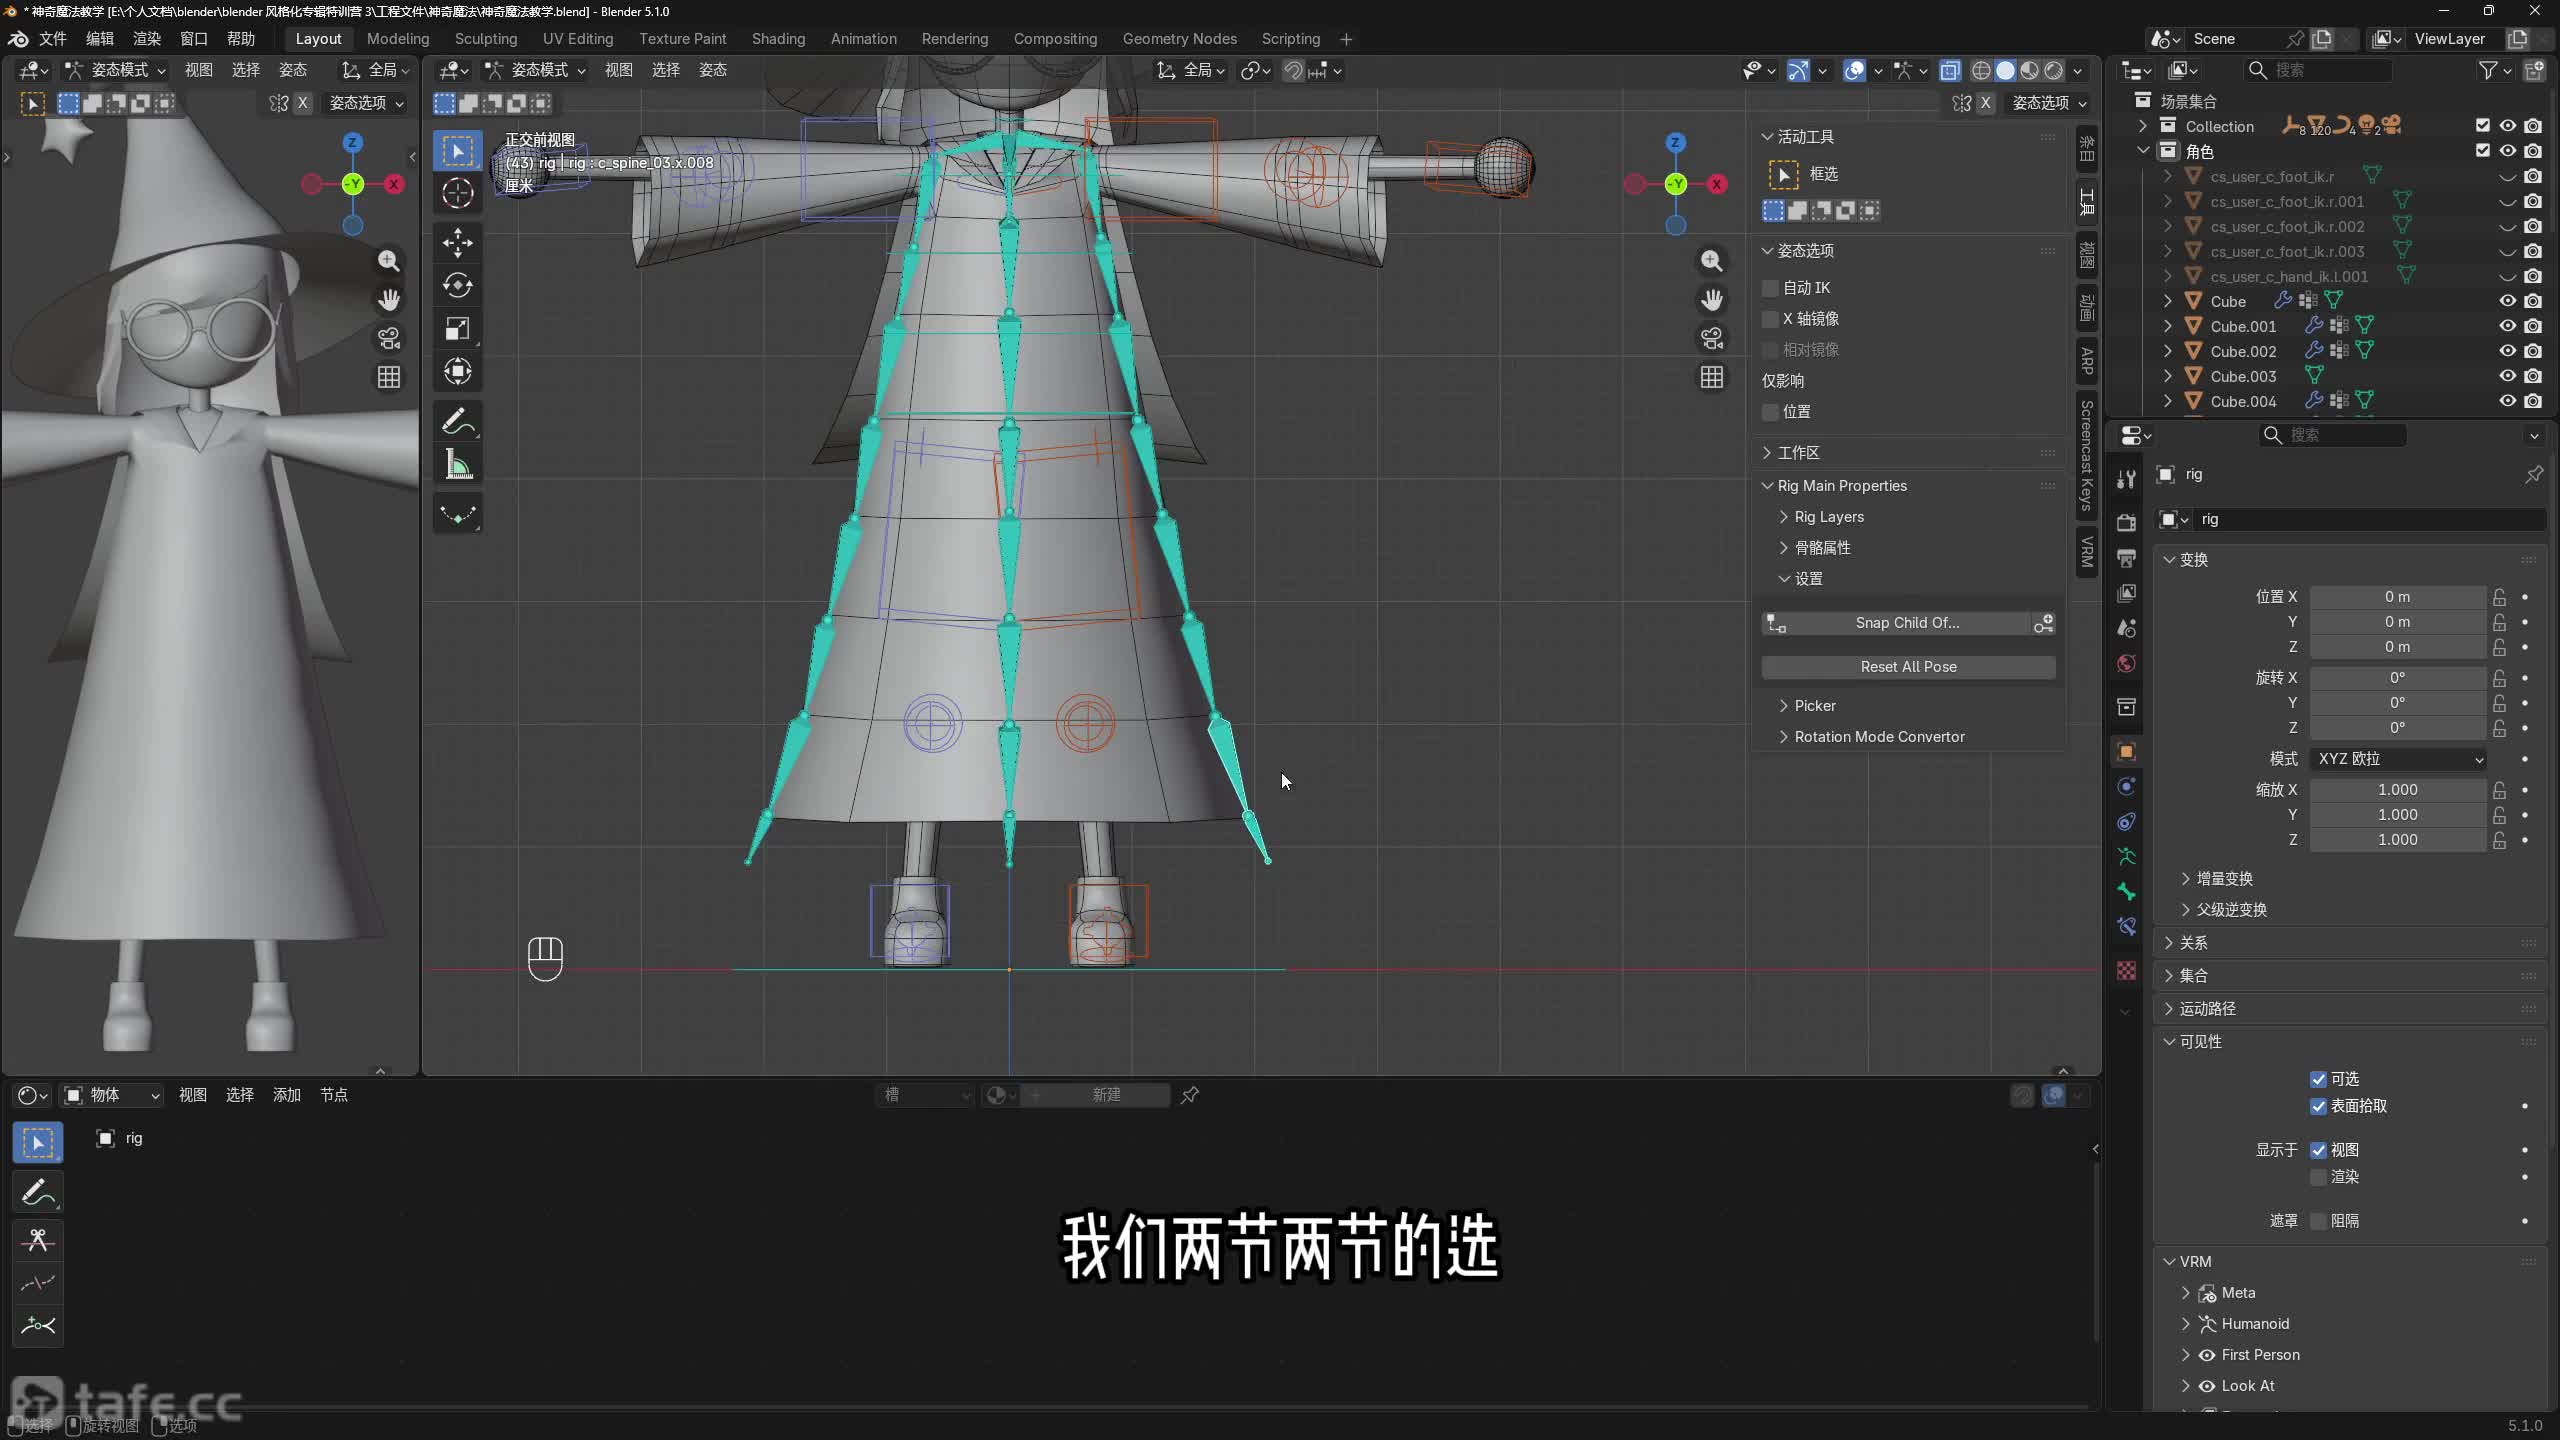Hide Cube.002 using its eye icon
2560x1440 pixels.
[2507, 351]
